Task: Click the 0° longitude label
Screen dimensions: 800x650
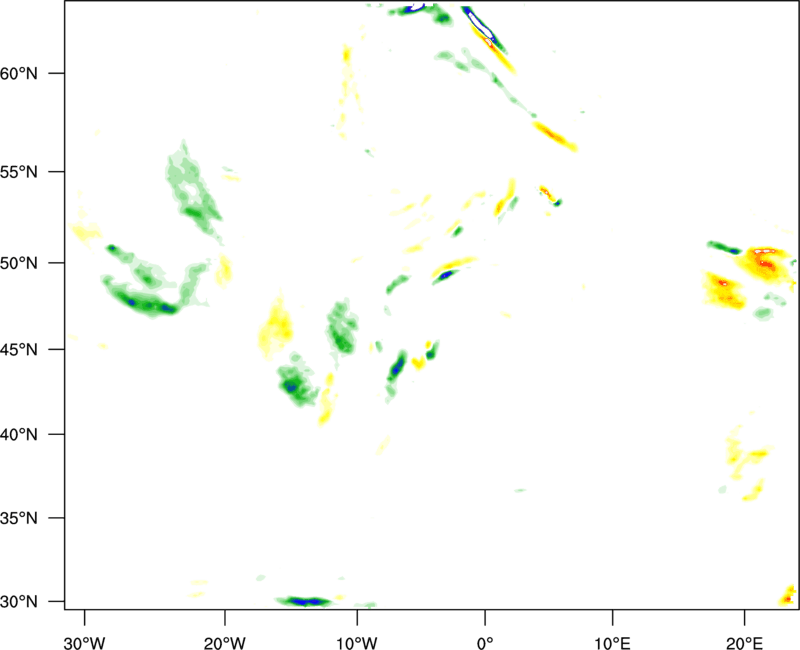Action: click(485, 643)
